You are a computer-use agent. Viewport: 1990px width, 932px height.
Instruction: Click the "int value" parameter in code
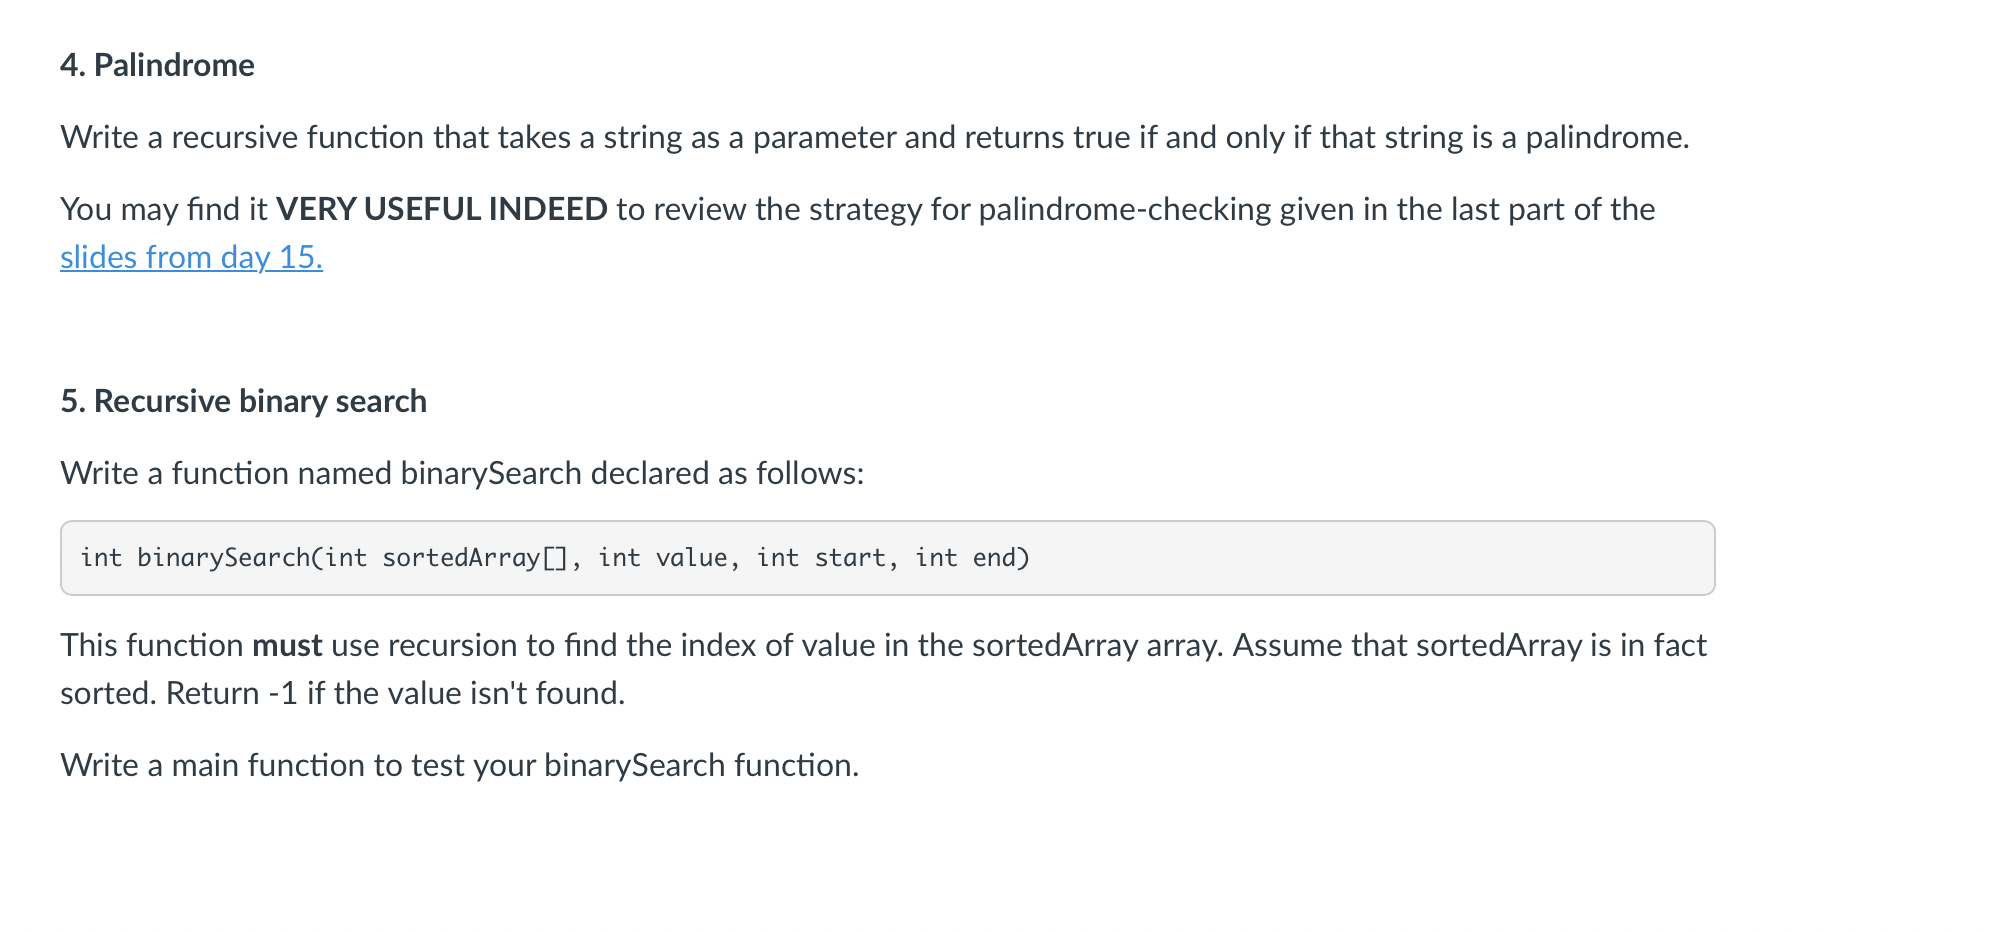click(663, 558)
